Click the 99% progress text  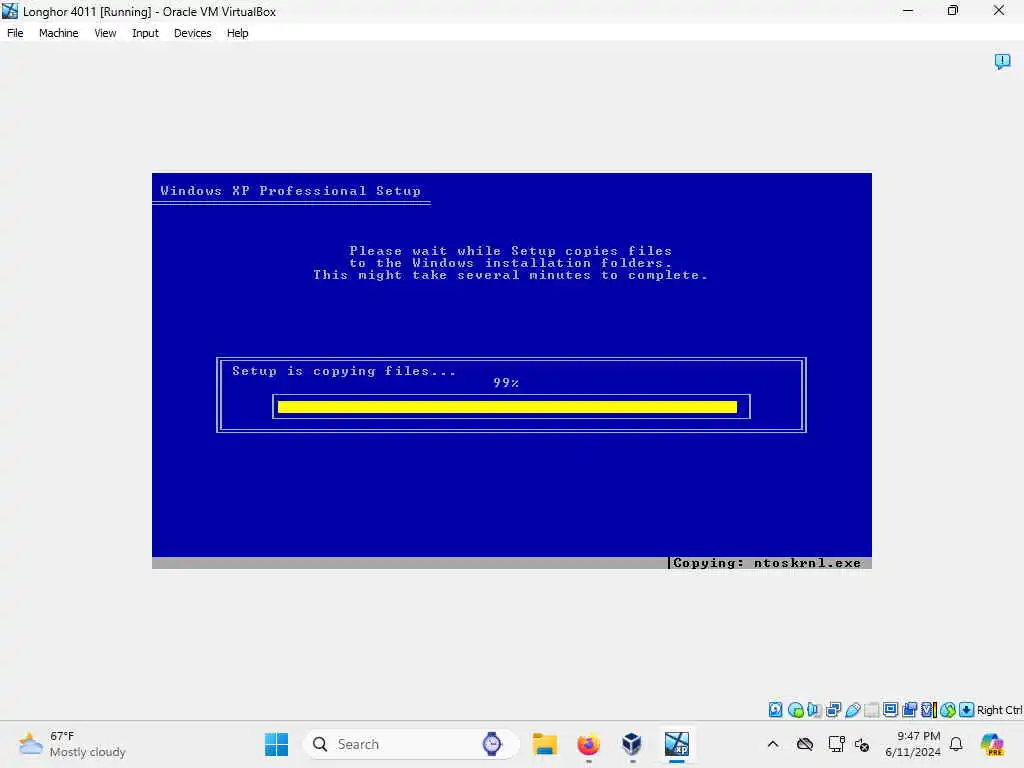(x=506, y=383)
